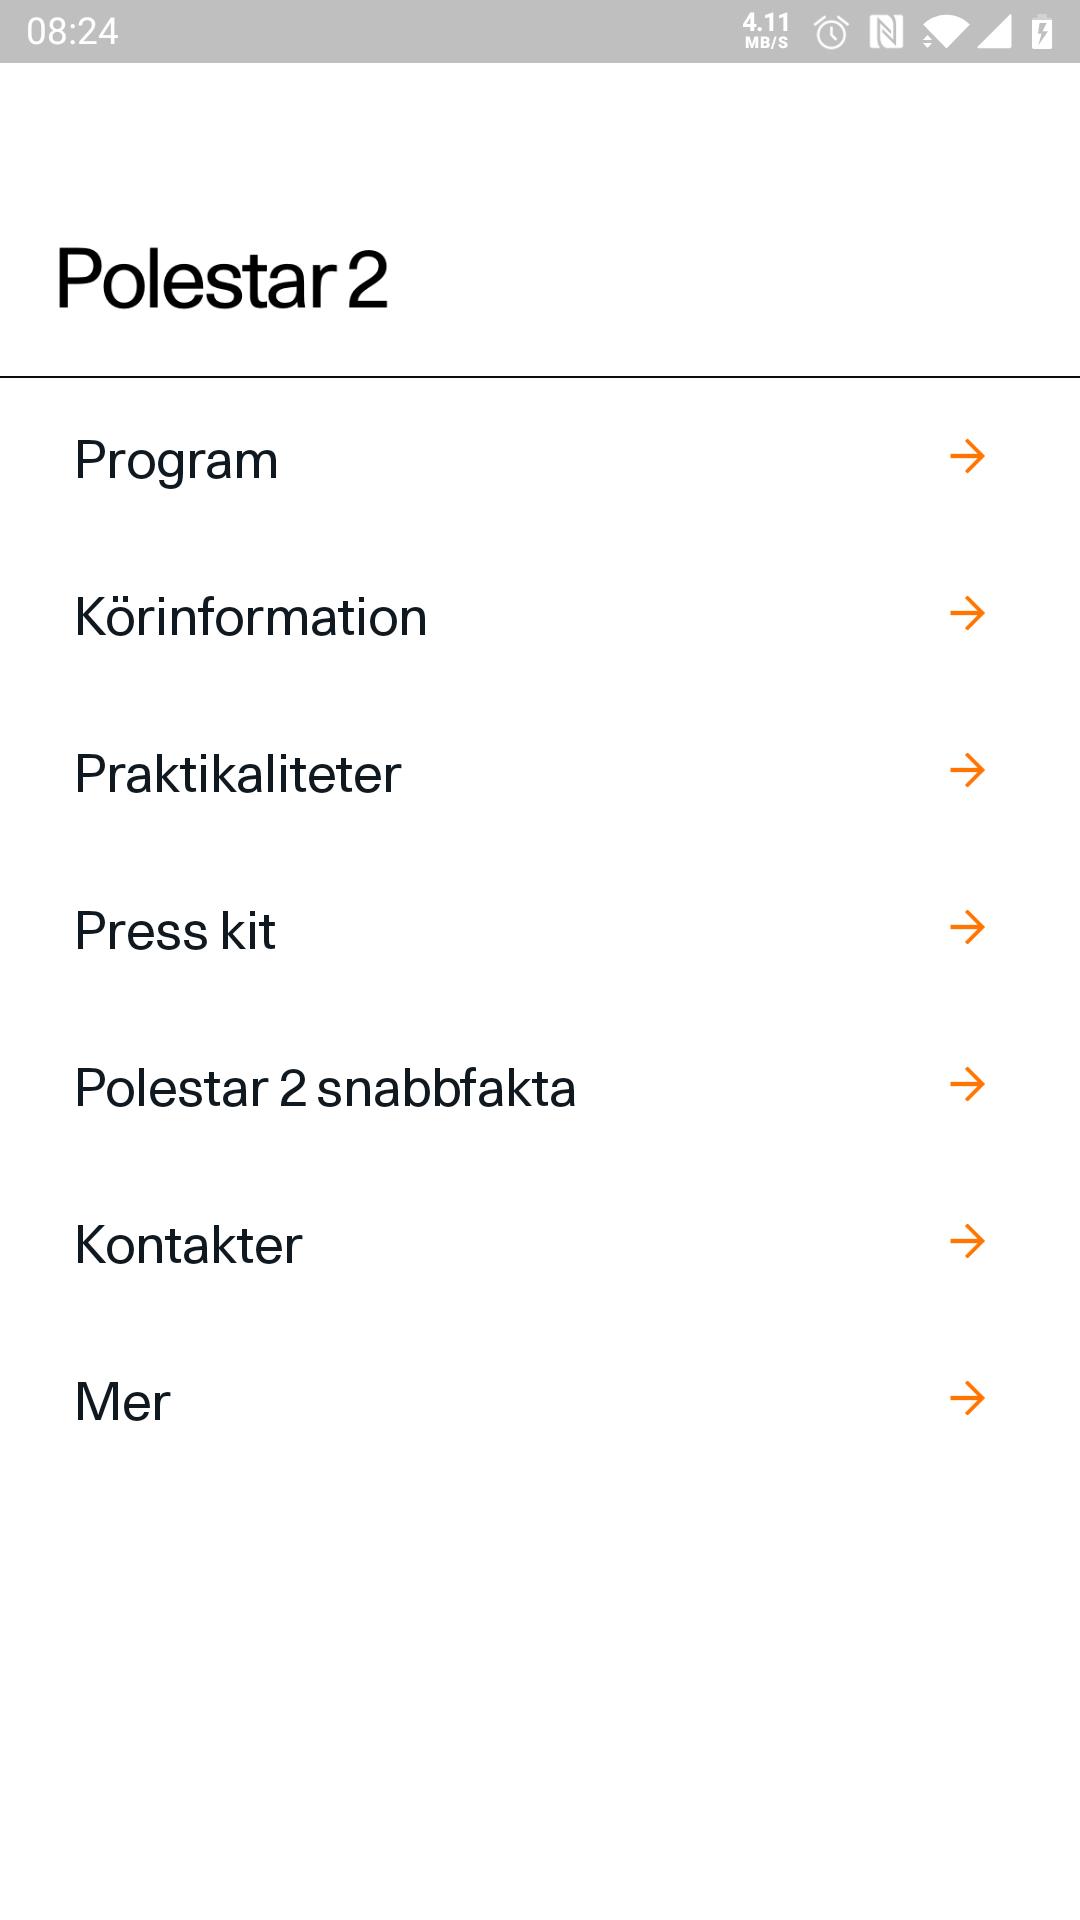Tap the Wi-Fi signal status icon
The image size is (1080, 1920).
pos(944,32)
